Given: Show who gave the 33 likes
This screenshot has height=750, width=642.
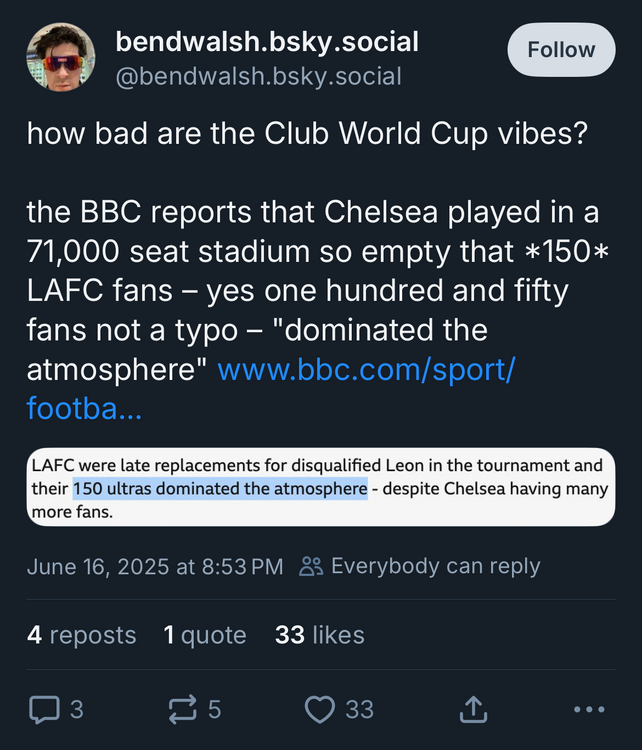Looking at the screenshot, I should tap(319, 635).
